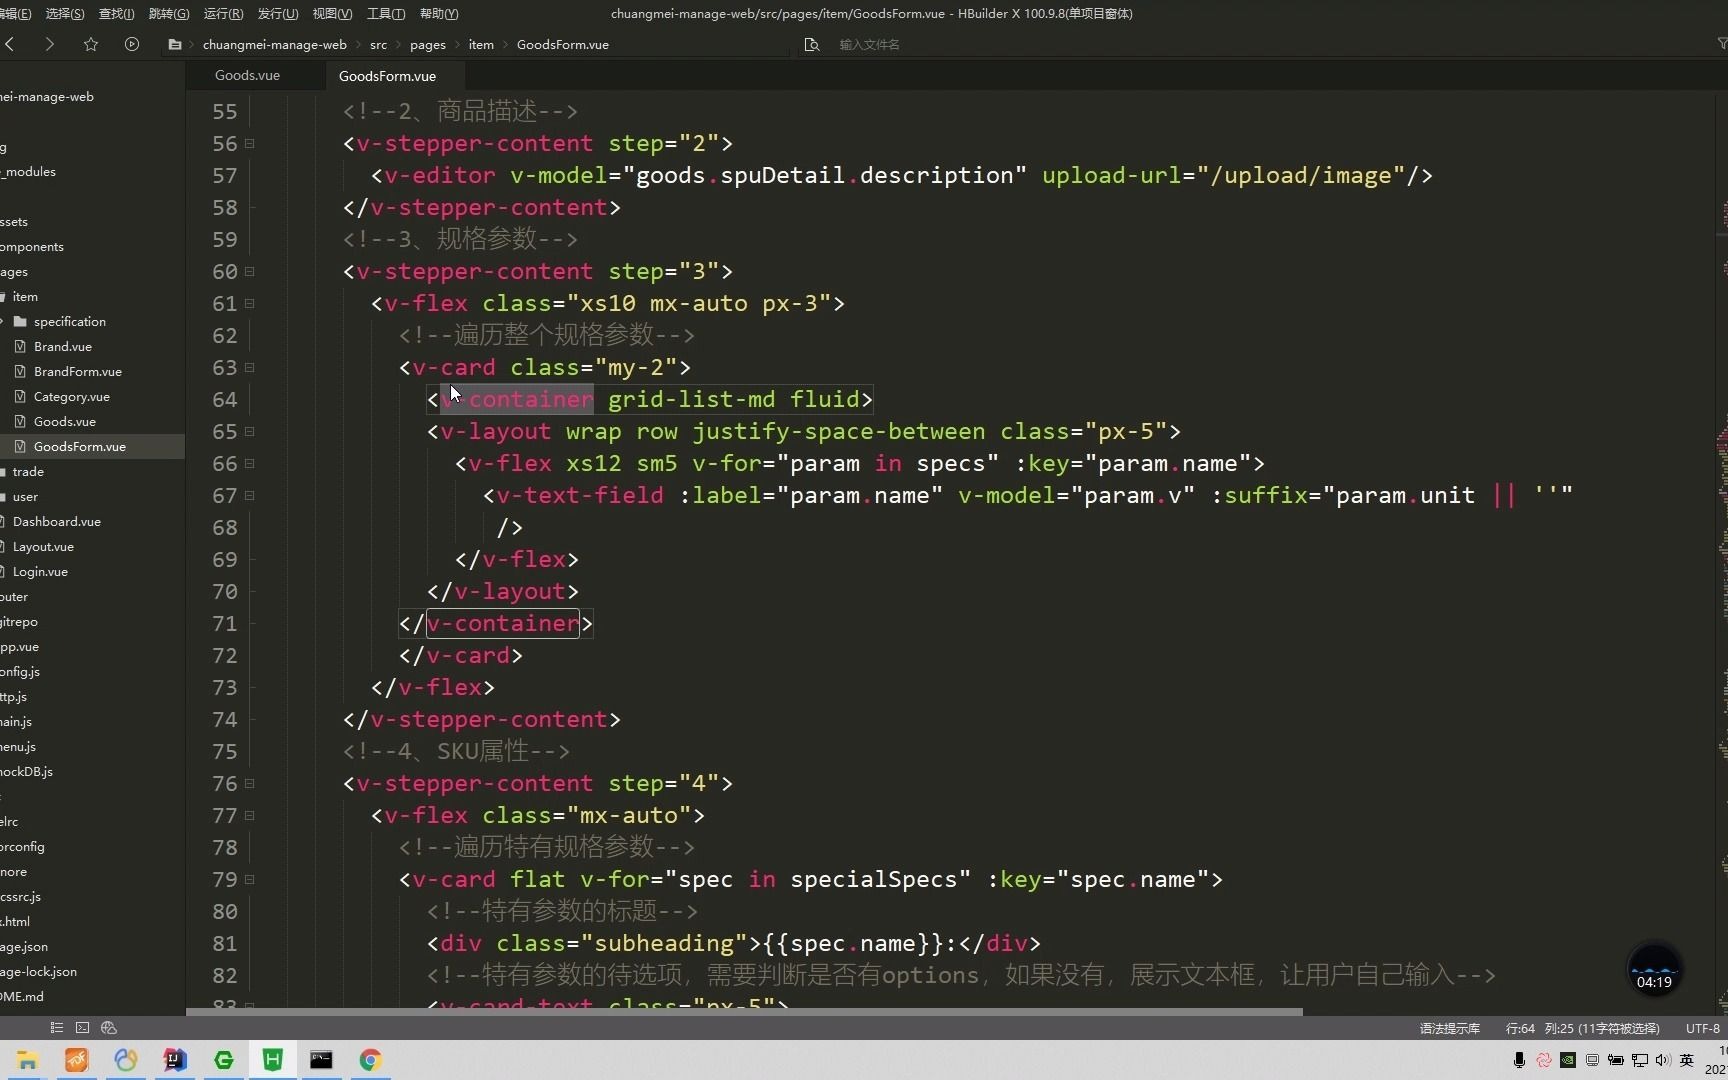Open Login.vue in file tree
This screenshot has width=1728, height=1080.
point(40,572)
